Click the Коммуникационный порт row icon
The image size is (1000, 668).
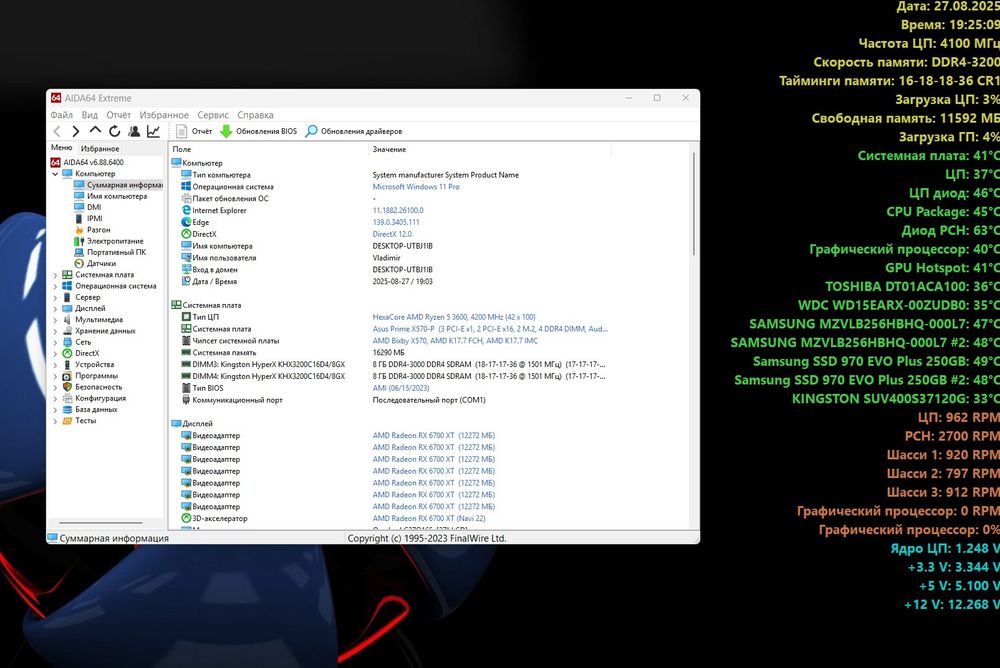186,400
